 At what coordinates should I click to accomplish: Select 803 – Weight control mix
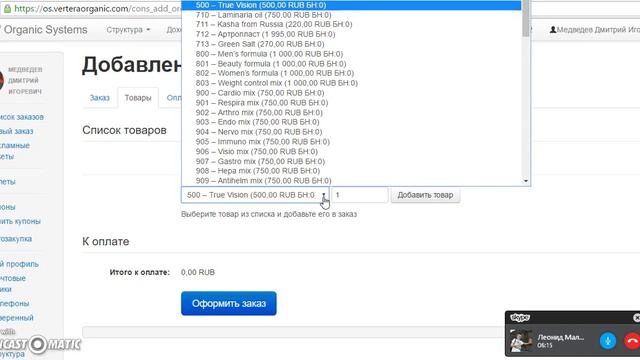[x=351, y=83]
